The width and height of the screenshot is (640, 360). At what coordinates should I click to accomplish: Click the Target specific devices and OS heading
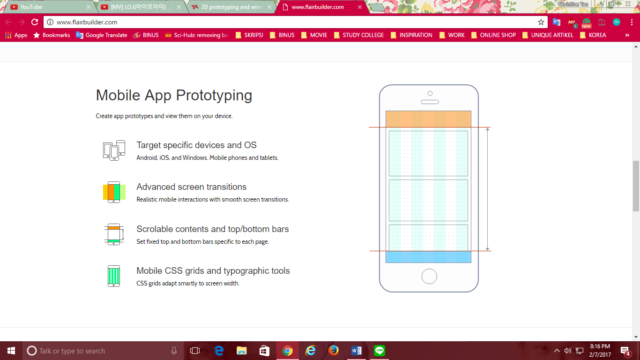point(196,145)
